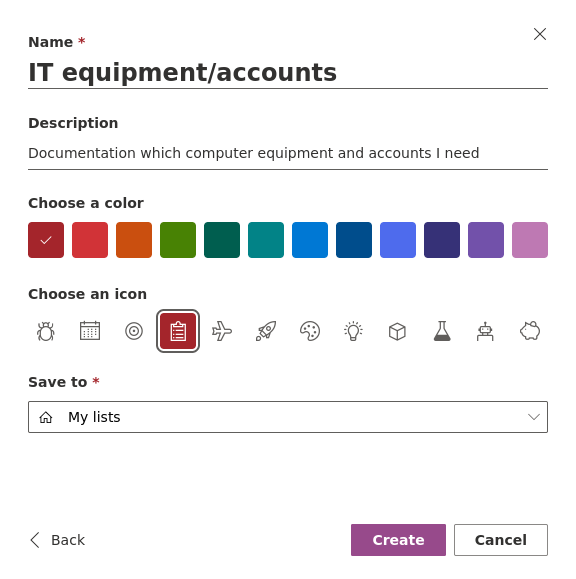This screenshot has width=576, height=579.
Task: Select the airplane icon
Action: point(222,331)
